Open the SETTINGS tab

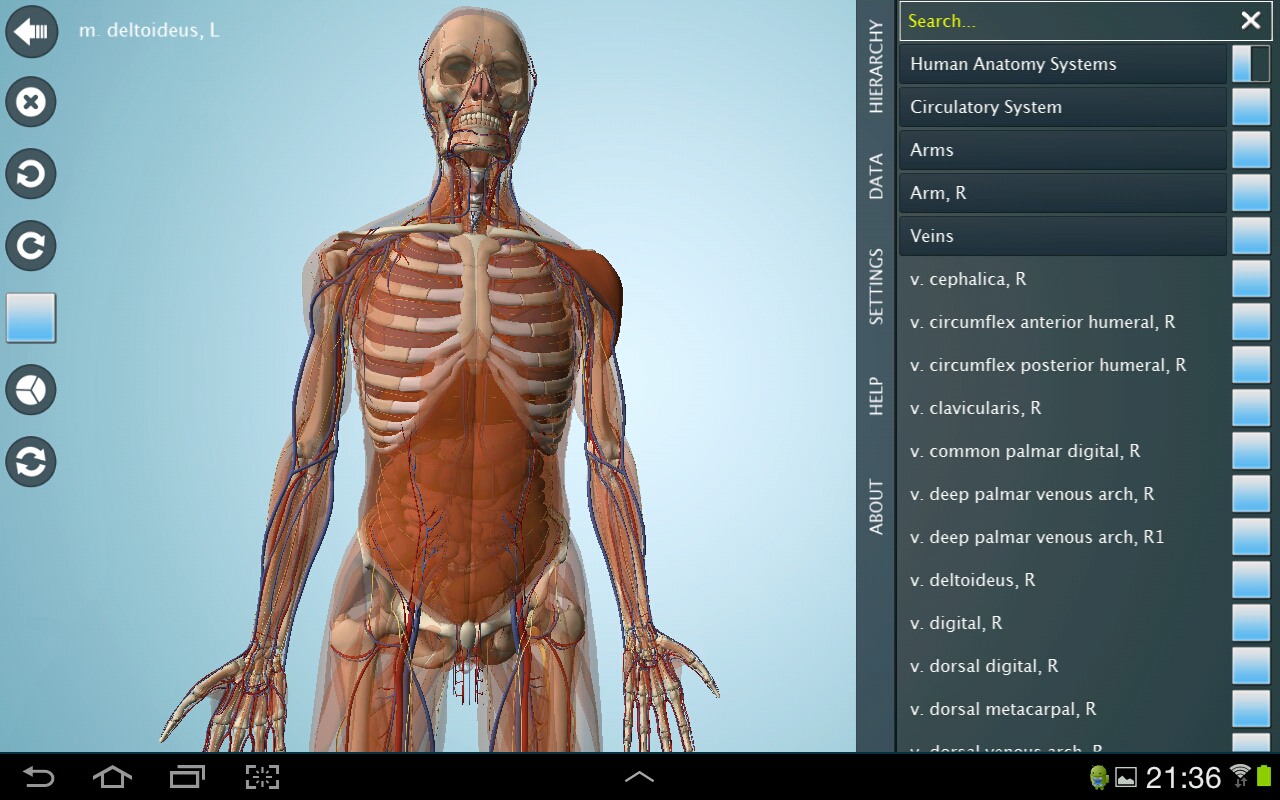point(876,287)
